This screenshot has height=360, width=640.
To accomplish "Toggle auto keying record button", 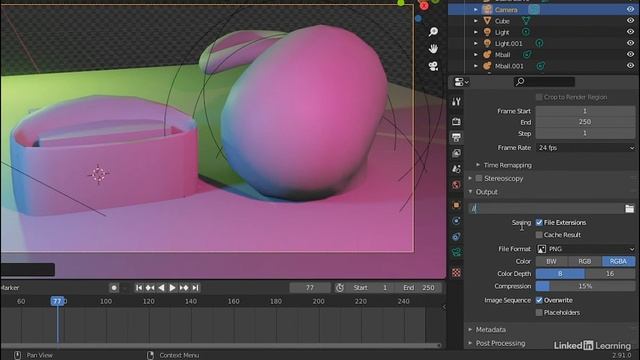I will 114,288.
